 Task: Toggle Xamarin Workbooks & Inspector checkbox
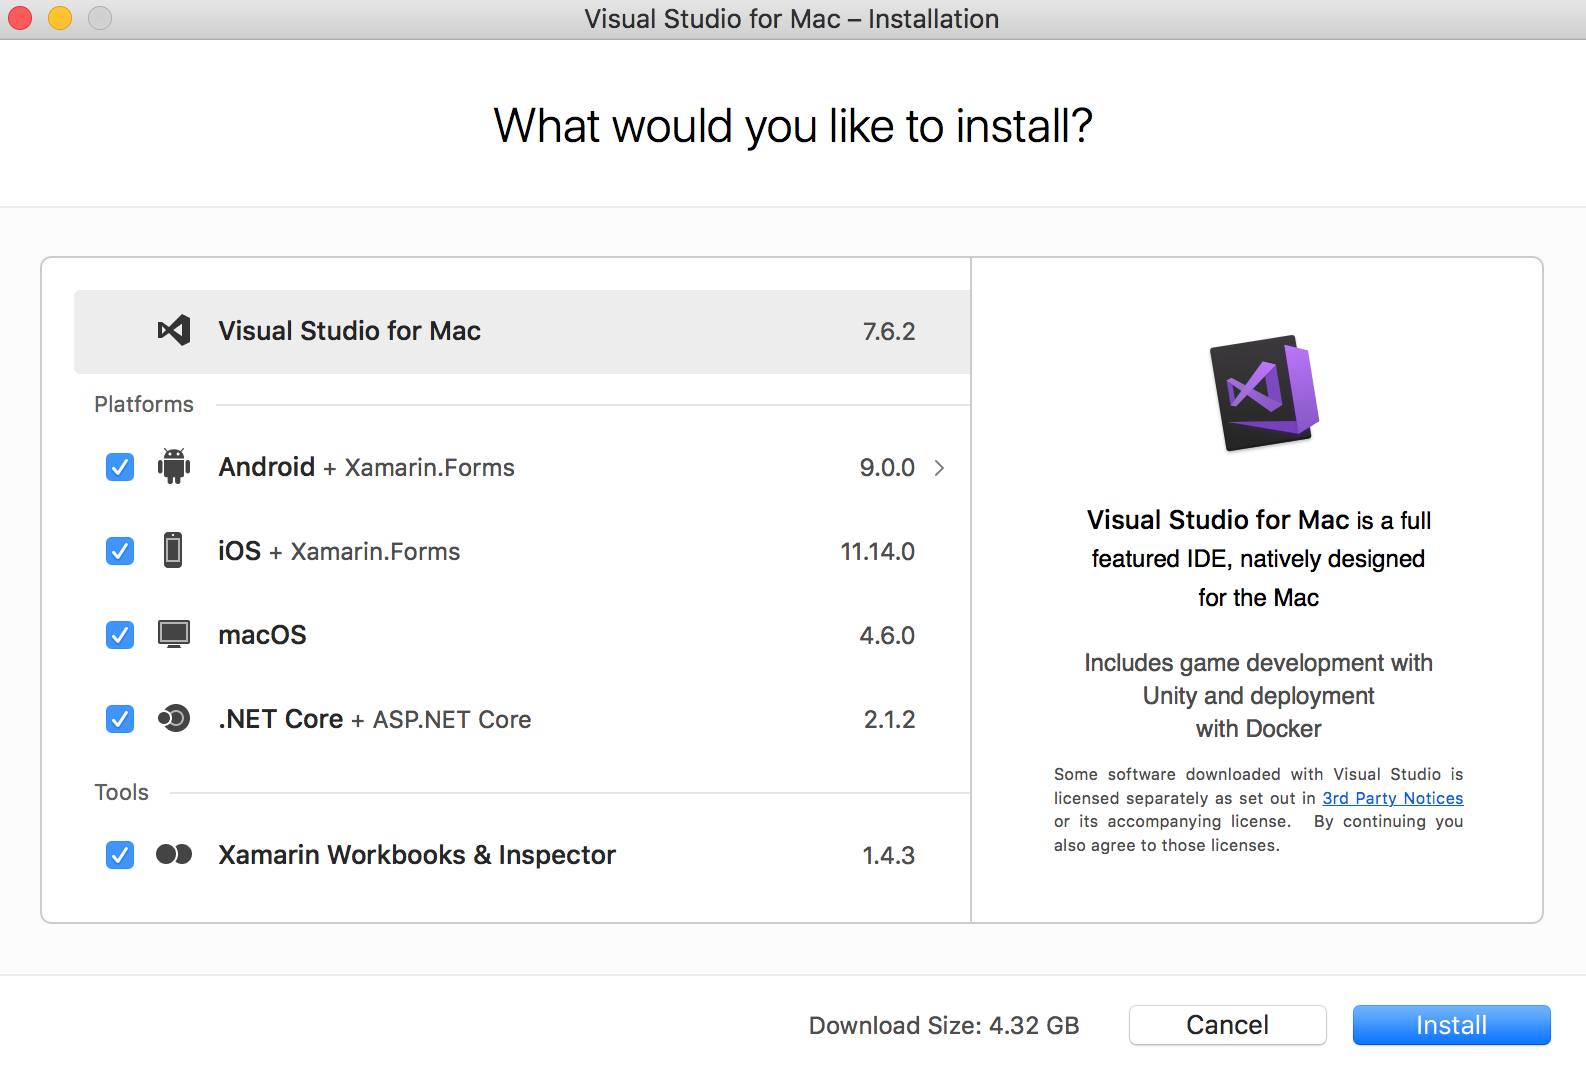120,855
